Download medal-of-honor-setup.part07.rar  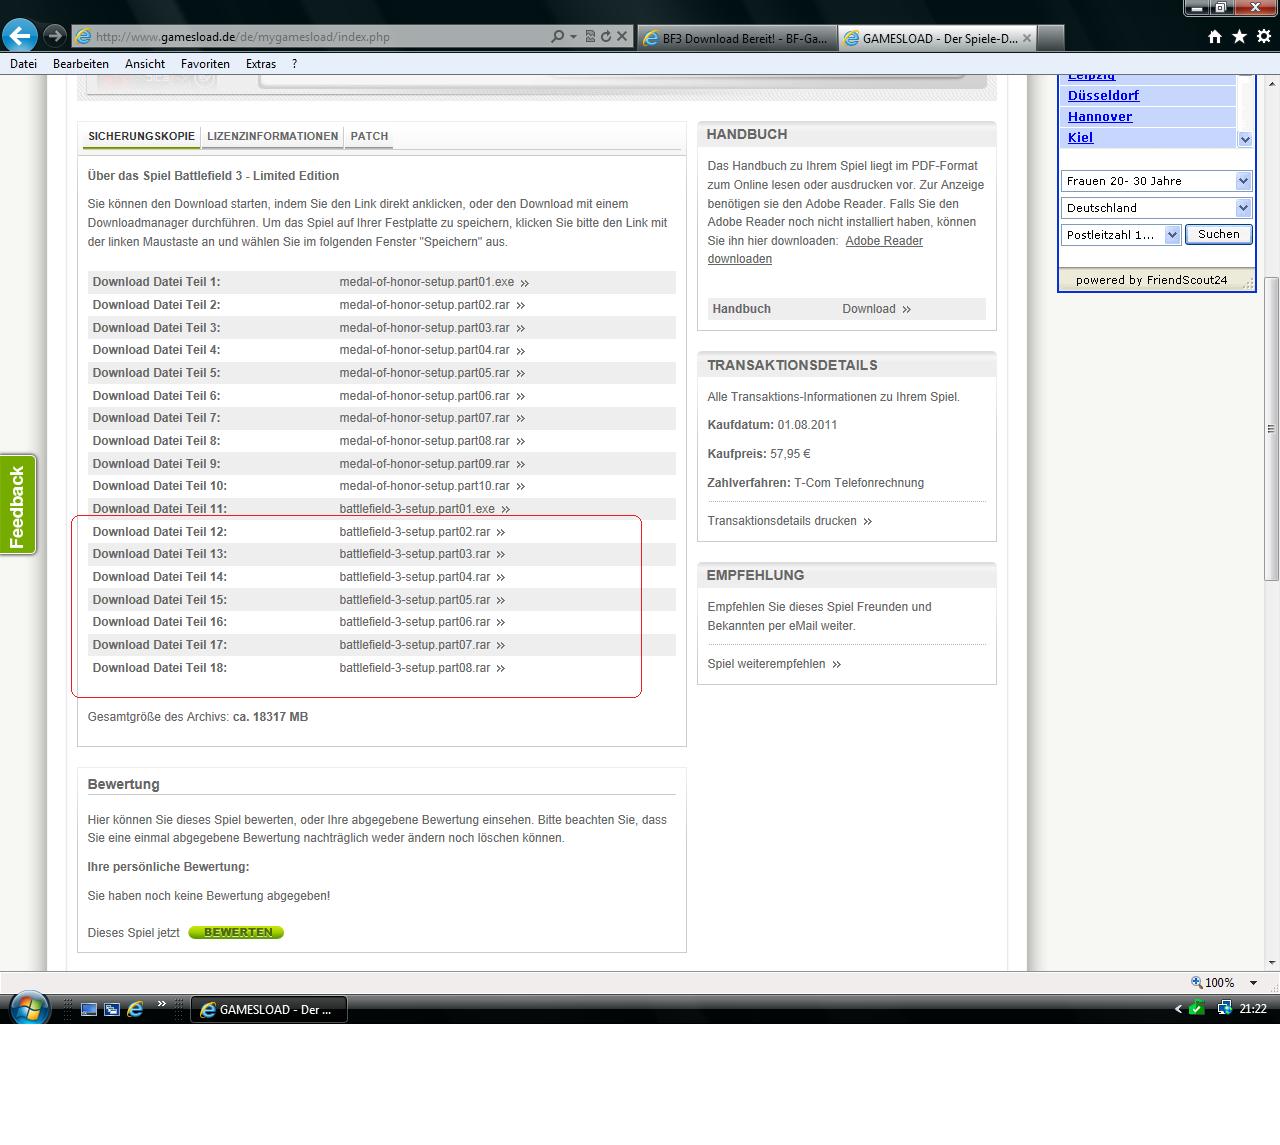[431, 418]
